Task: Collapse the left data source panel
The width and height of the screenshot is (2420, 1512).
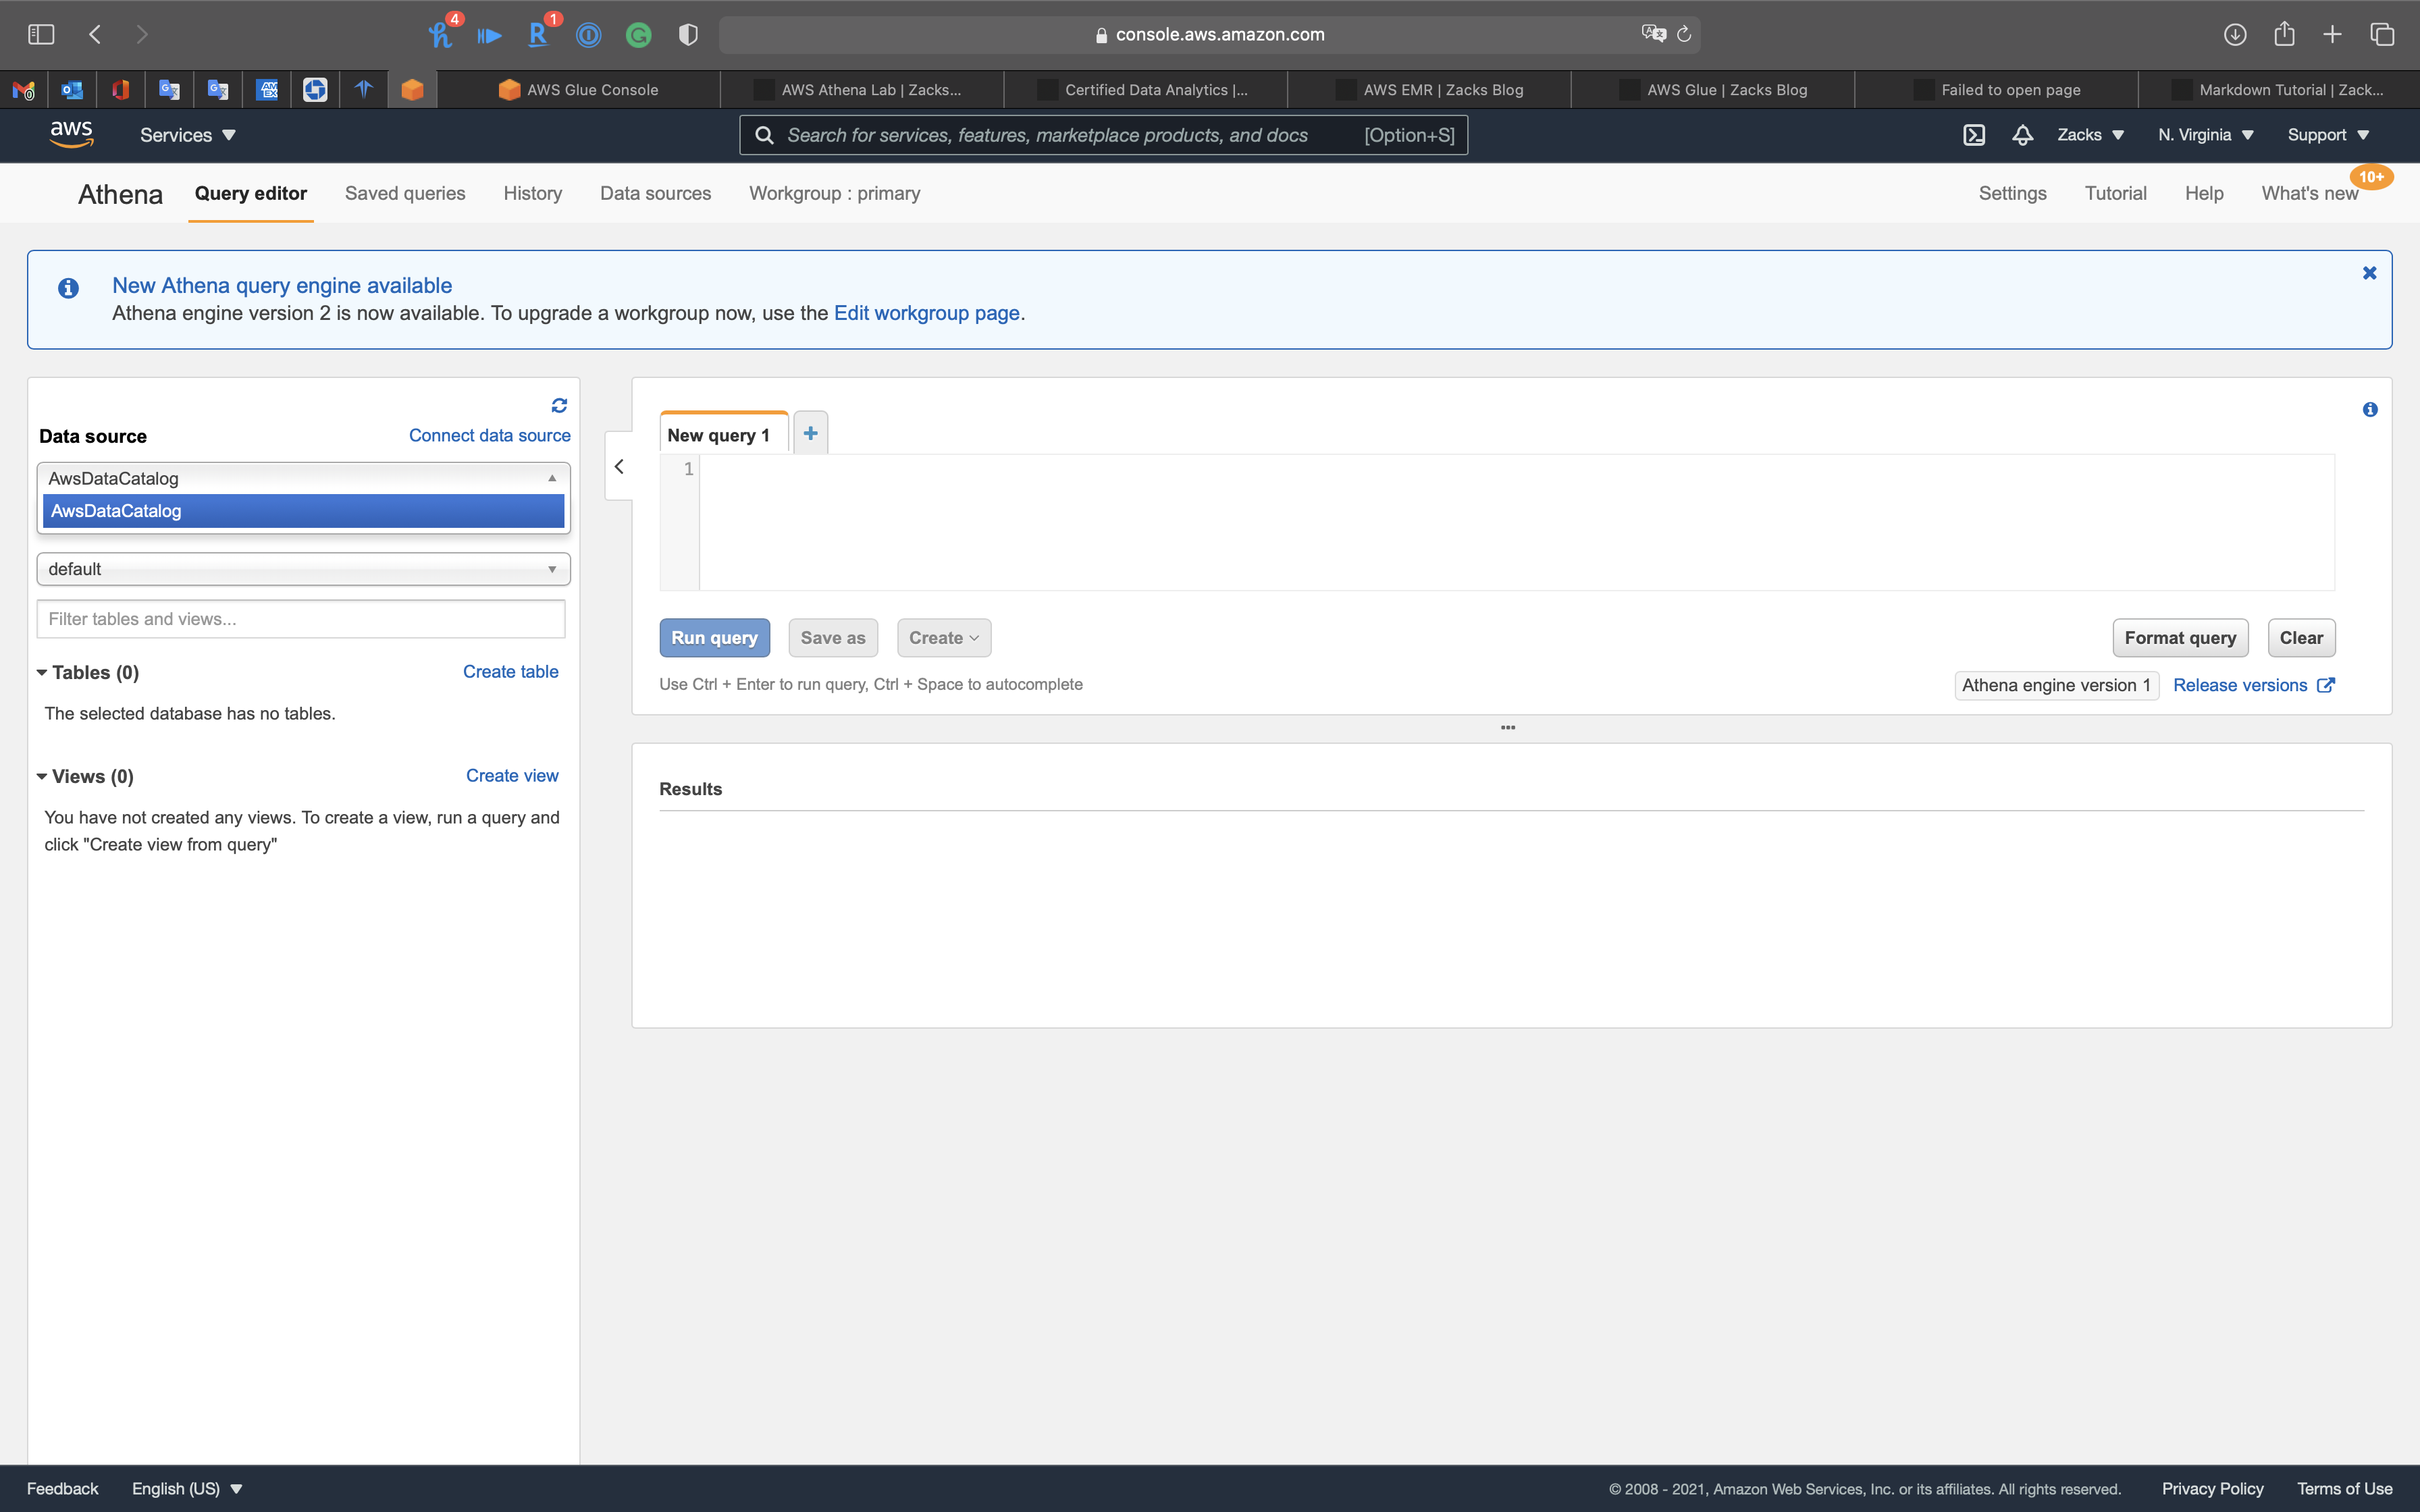Action: point(619,467)
